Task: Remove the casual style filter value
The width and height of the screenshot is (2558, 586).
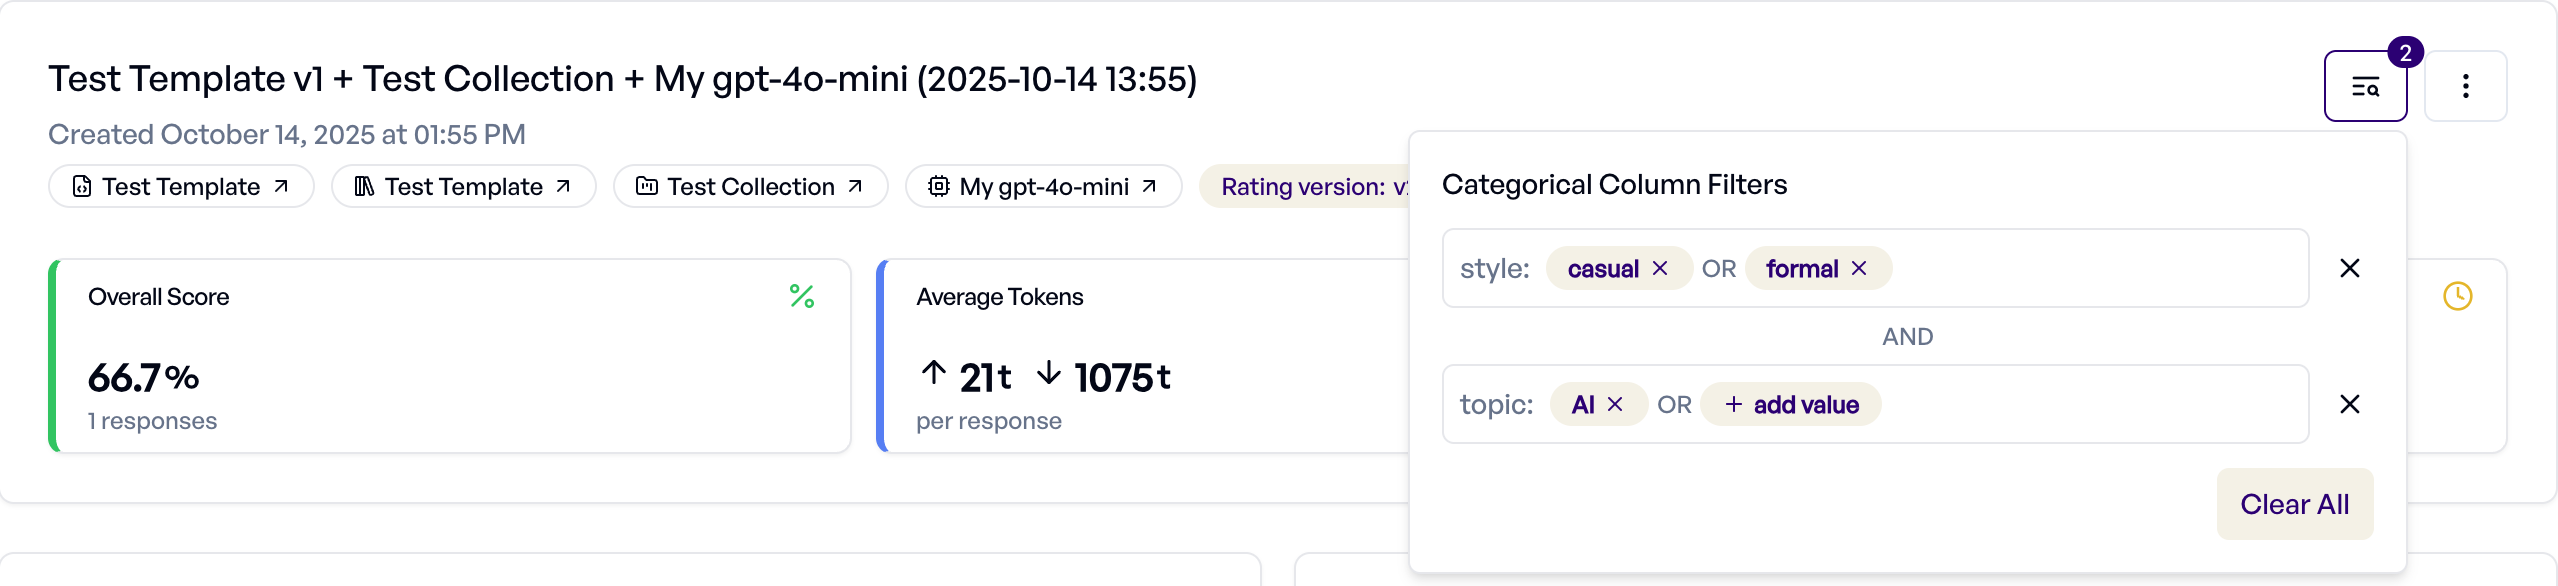Action: 1660,269
